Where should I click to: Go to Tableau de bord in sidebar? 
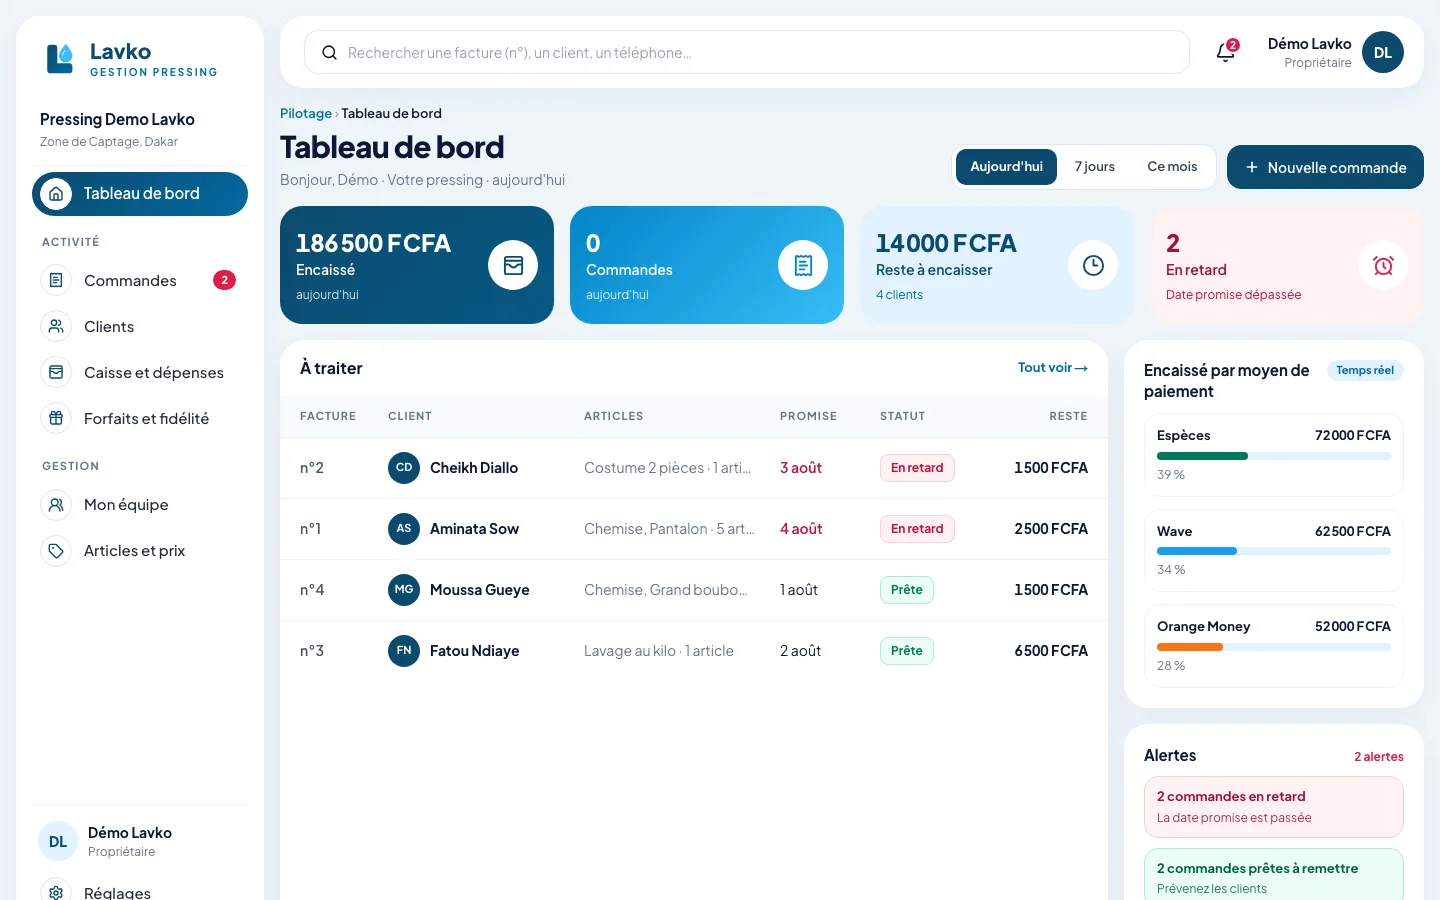click(x=140, y=194)
